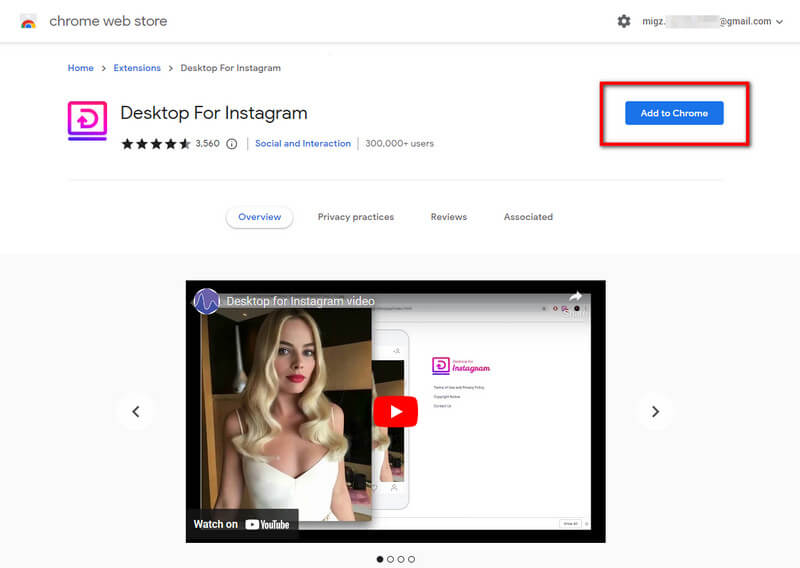The height and width of the screenshot is (568, 800).
Task: Select the Overview tab
Action: coord(259,217)
